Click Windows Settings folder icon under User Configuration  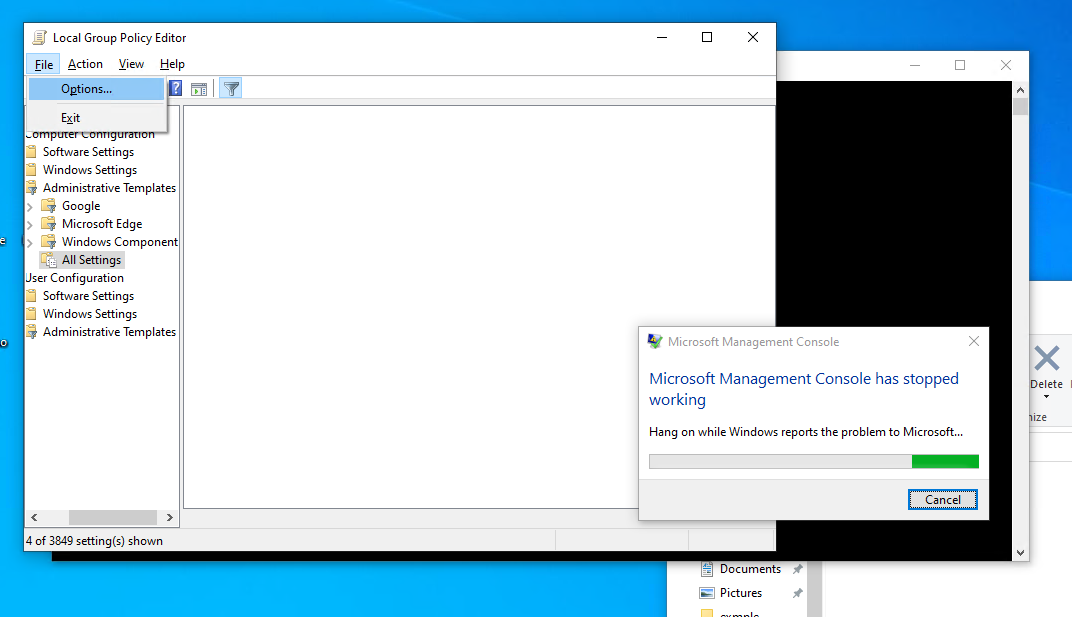31,314
